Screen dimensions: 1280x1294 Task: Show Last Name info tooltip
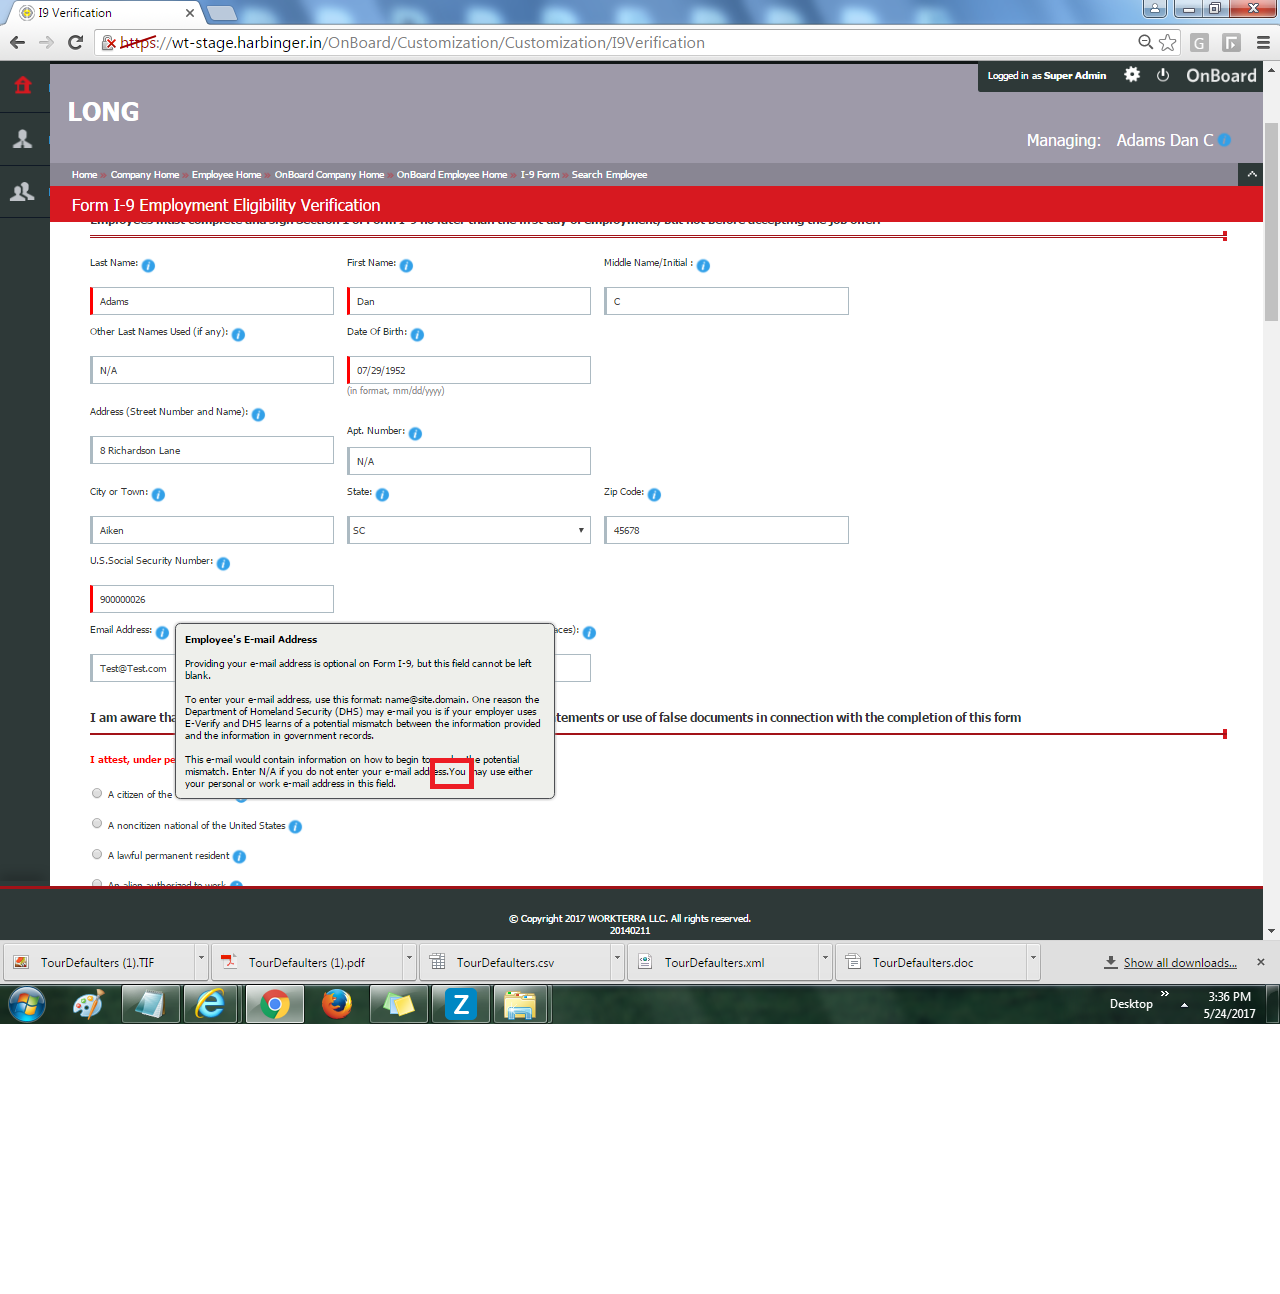coord(148,266)
